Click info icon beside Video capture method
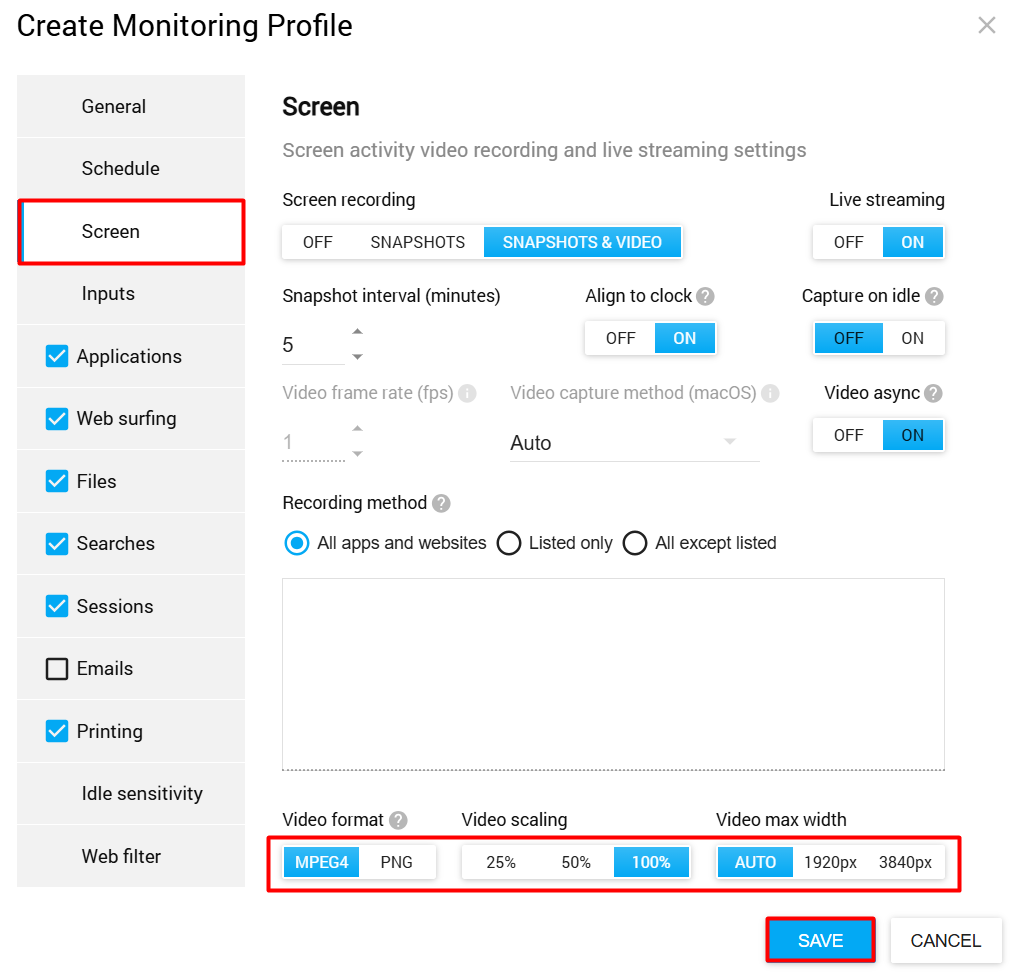1025x979 pixels. click(770, 394)
